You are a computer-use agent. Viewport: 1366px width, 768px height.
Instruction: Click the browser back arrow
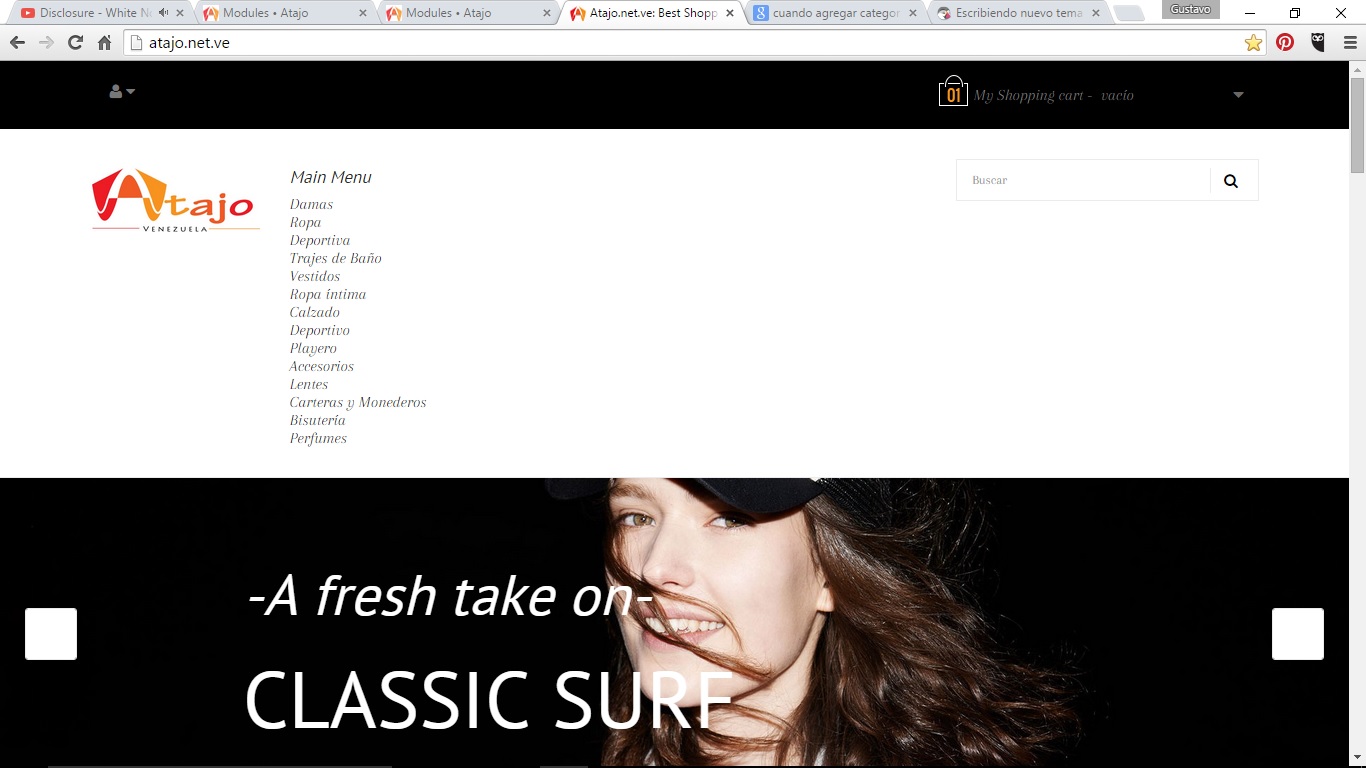click(x=17, y=43)
